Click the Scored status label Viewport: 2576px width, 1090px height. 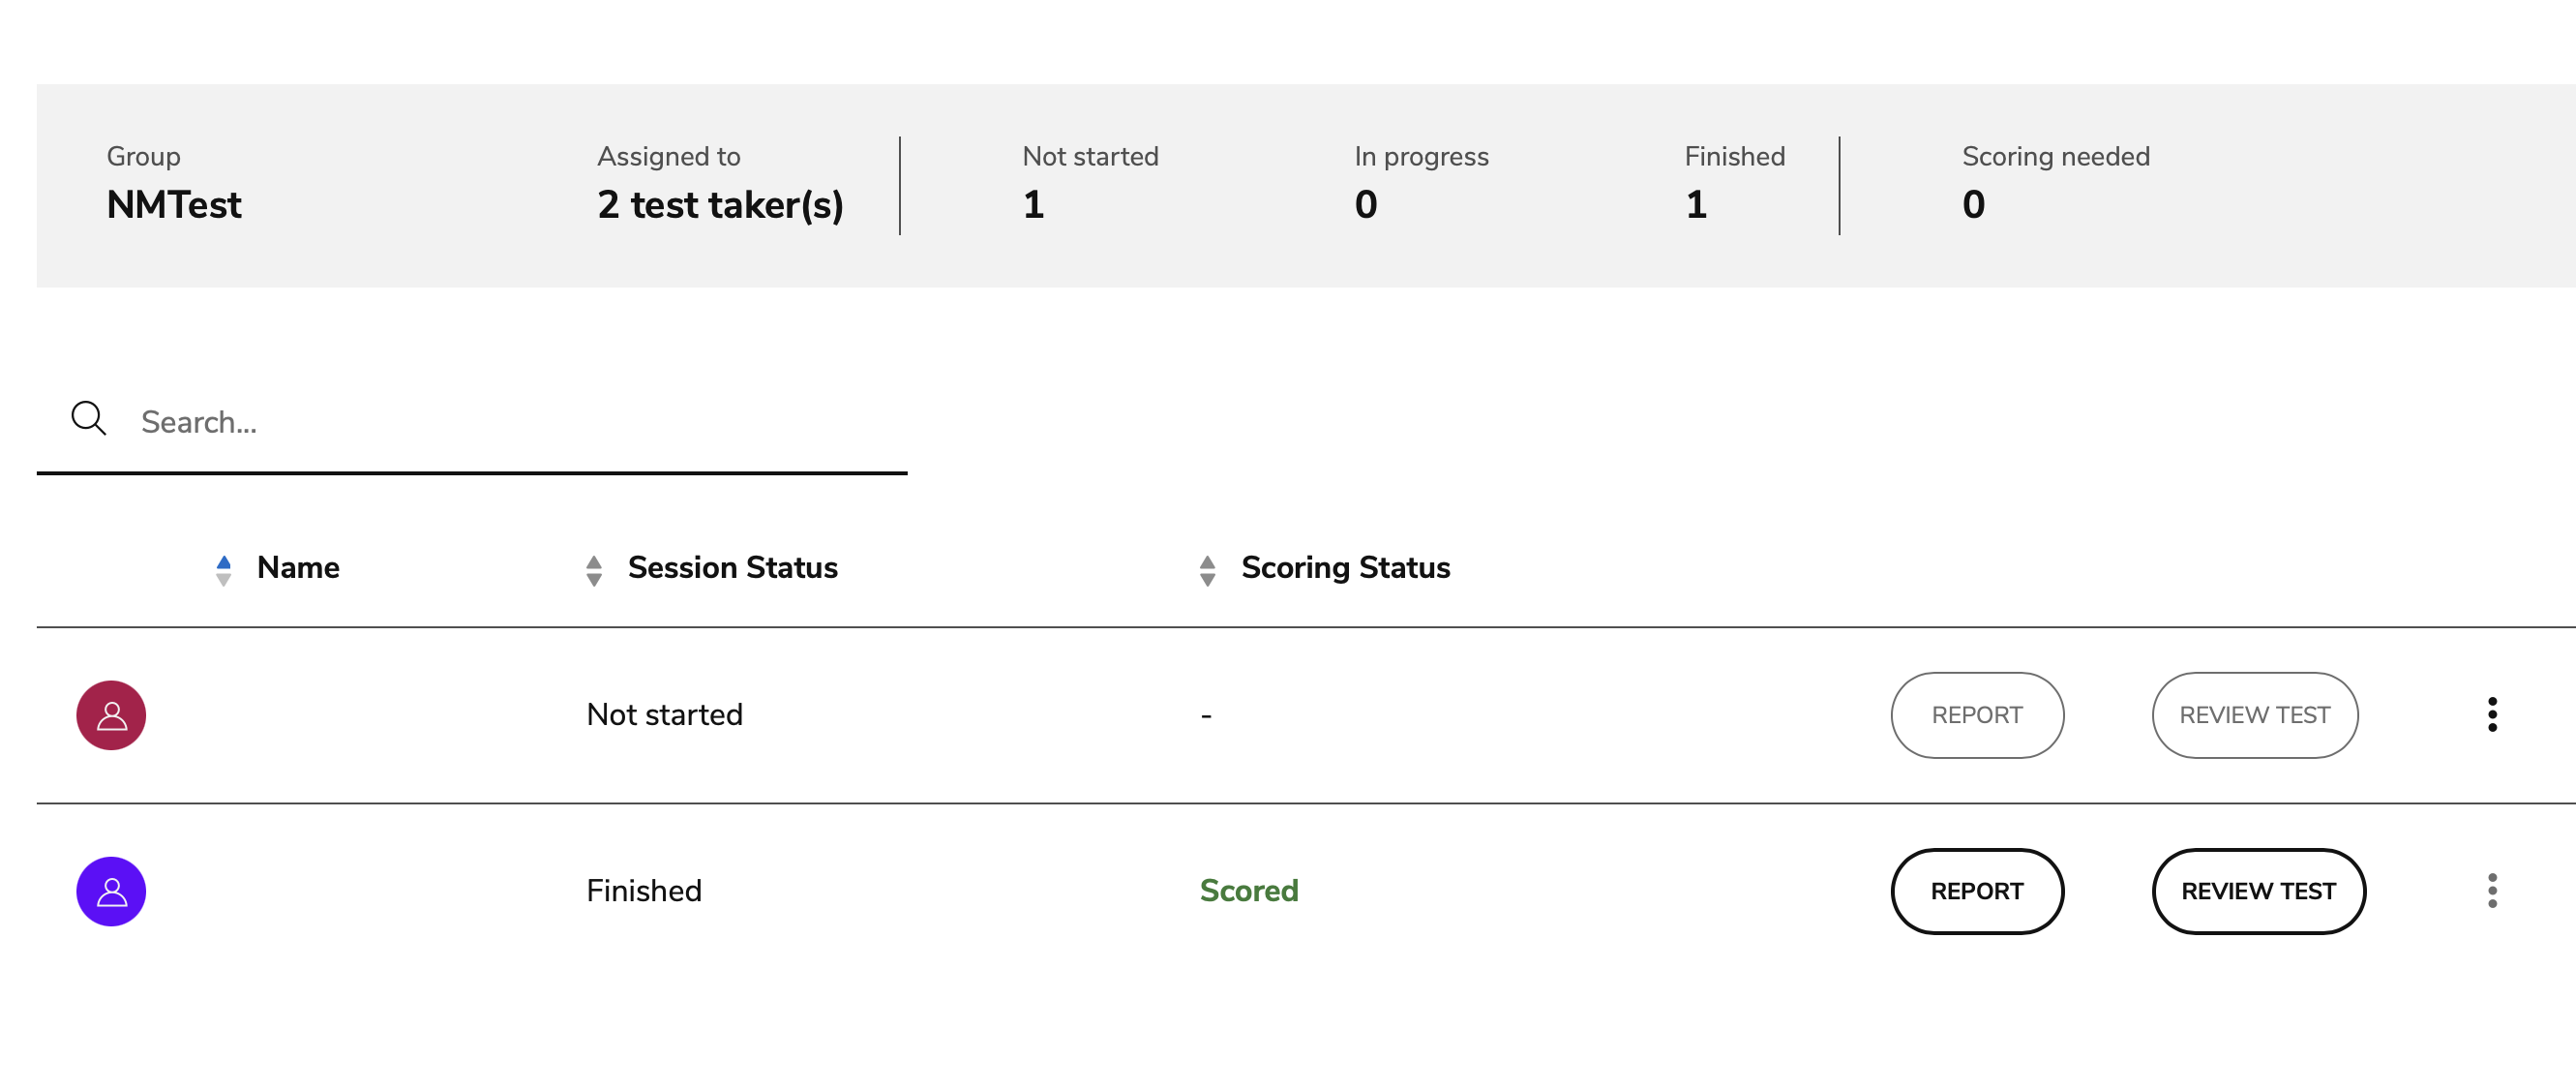(1249, 890)
